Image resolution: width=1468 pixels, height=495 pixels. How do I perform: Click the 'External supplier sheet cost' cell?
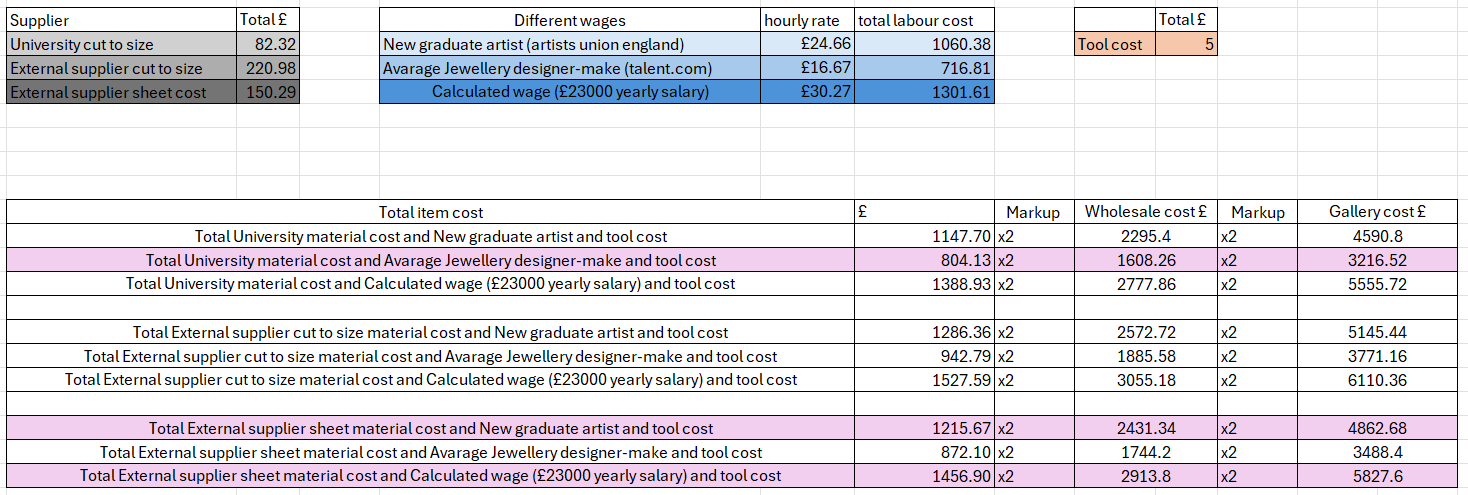click(x=122, y=92)
